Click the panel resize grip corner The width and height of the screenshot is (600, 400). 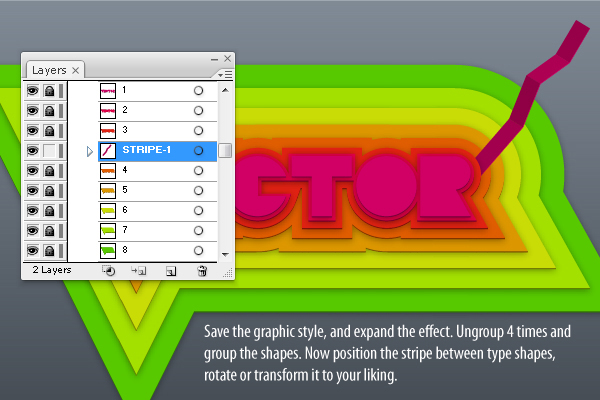[x=228, y=273]
